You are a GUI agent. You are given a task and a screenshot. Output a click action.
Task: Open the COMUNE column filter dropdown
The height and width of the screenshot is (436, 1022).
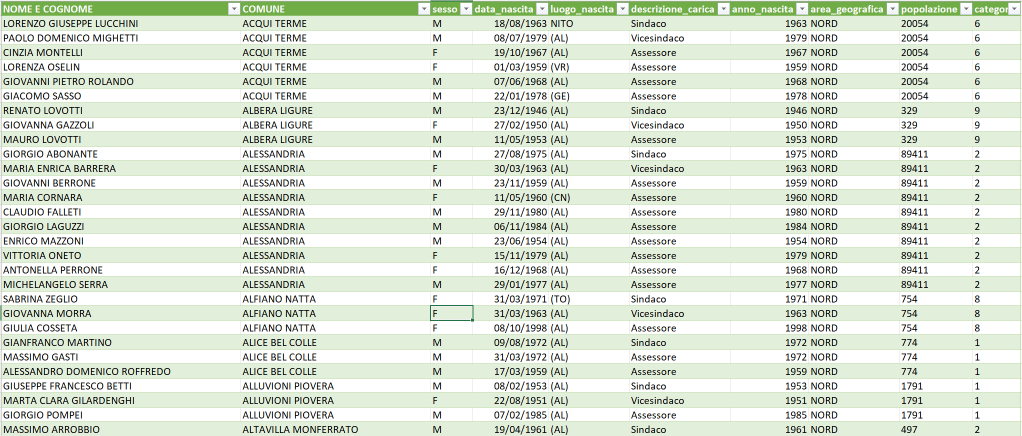[423, 8]
